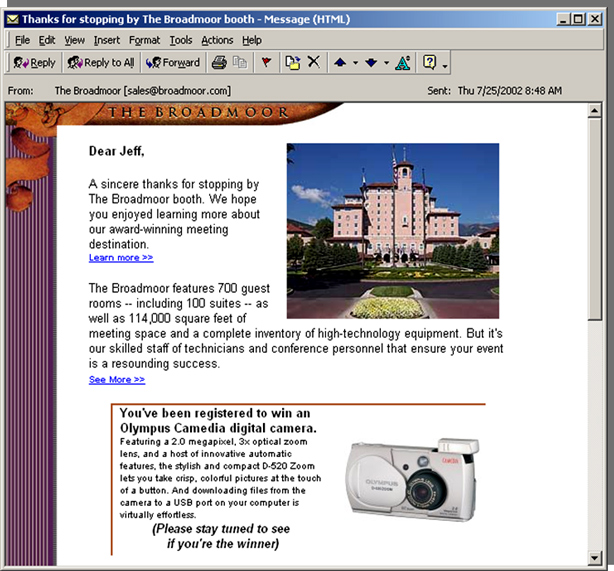This screenshot has width=614, height=571.
Task: Open the Actions menu
Action: point(217,40)
